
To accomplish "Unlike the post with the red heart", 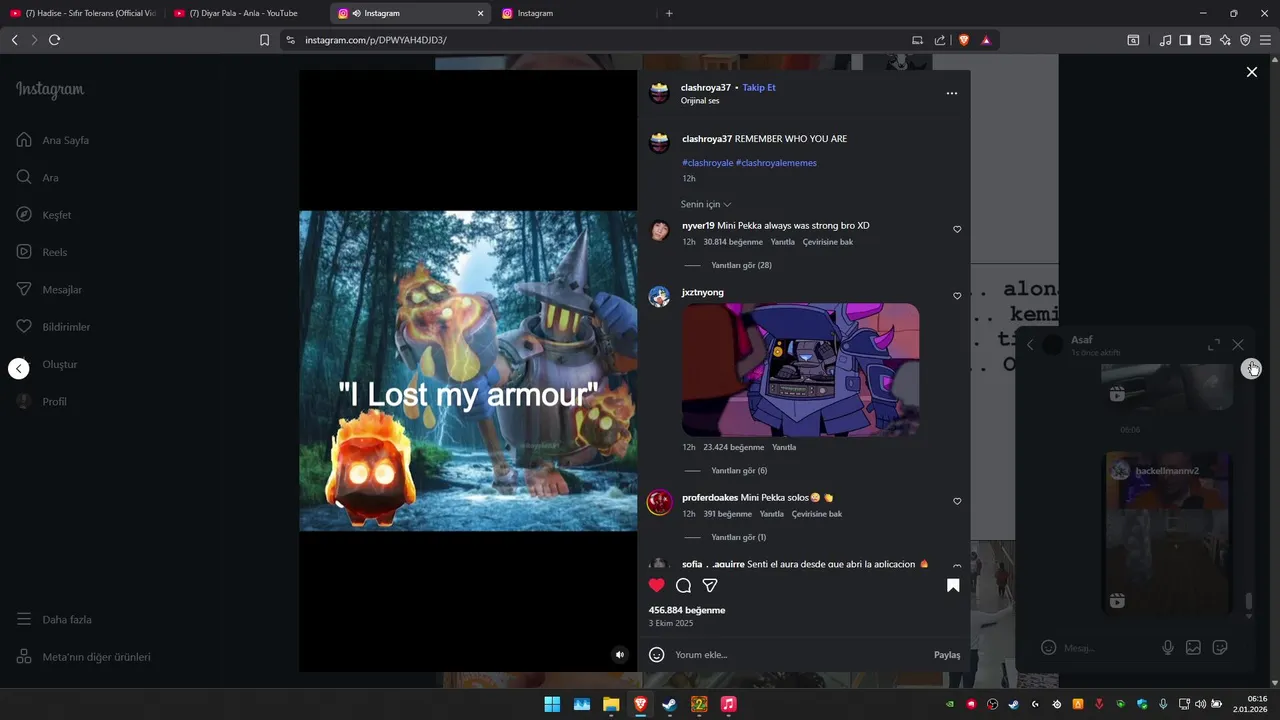I will click(x=656, y=585).
